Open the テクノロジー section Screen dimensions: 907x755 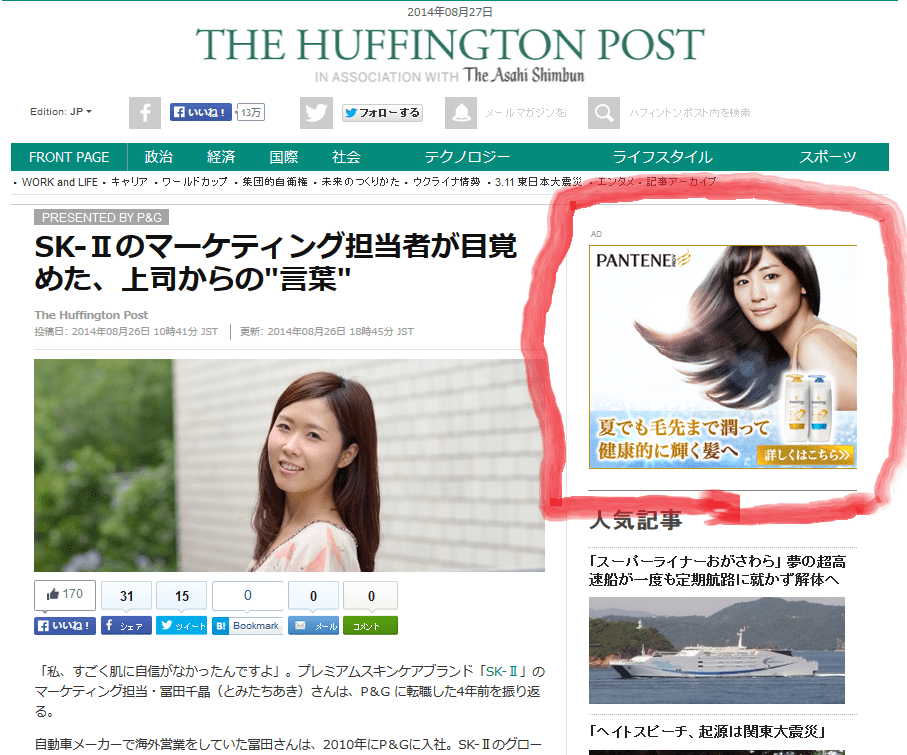tap(467, 157)
